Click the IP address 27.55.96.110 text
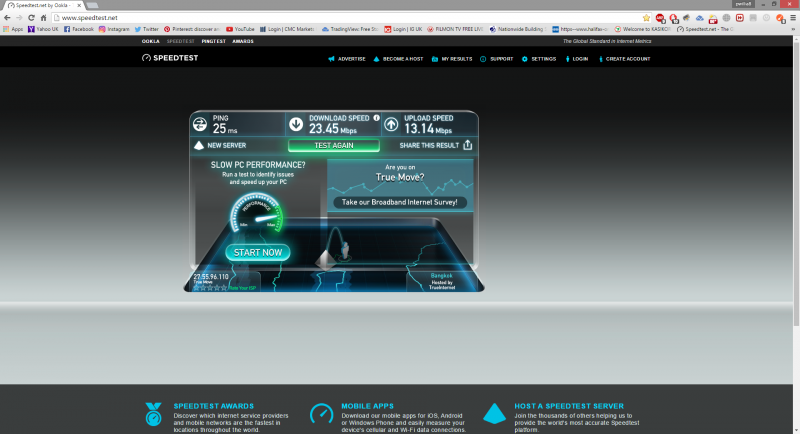Viewport: 800px width, 434px height. tap(211, 276)
